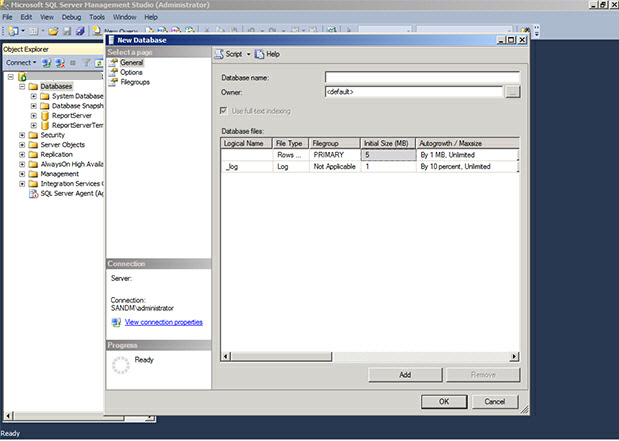Open the New Project dropdown arrow
The width and height of the screenshot is (619, 441).
pyautogui.click(x=23, y=31)
